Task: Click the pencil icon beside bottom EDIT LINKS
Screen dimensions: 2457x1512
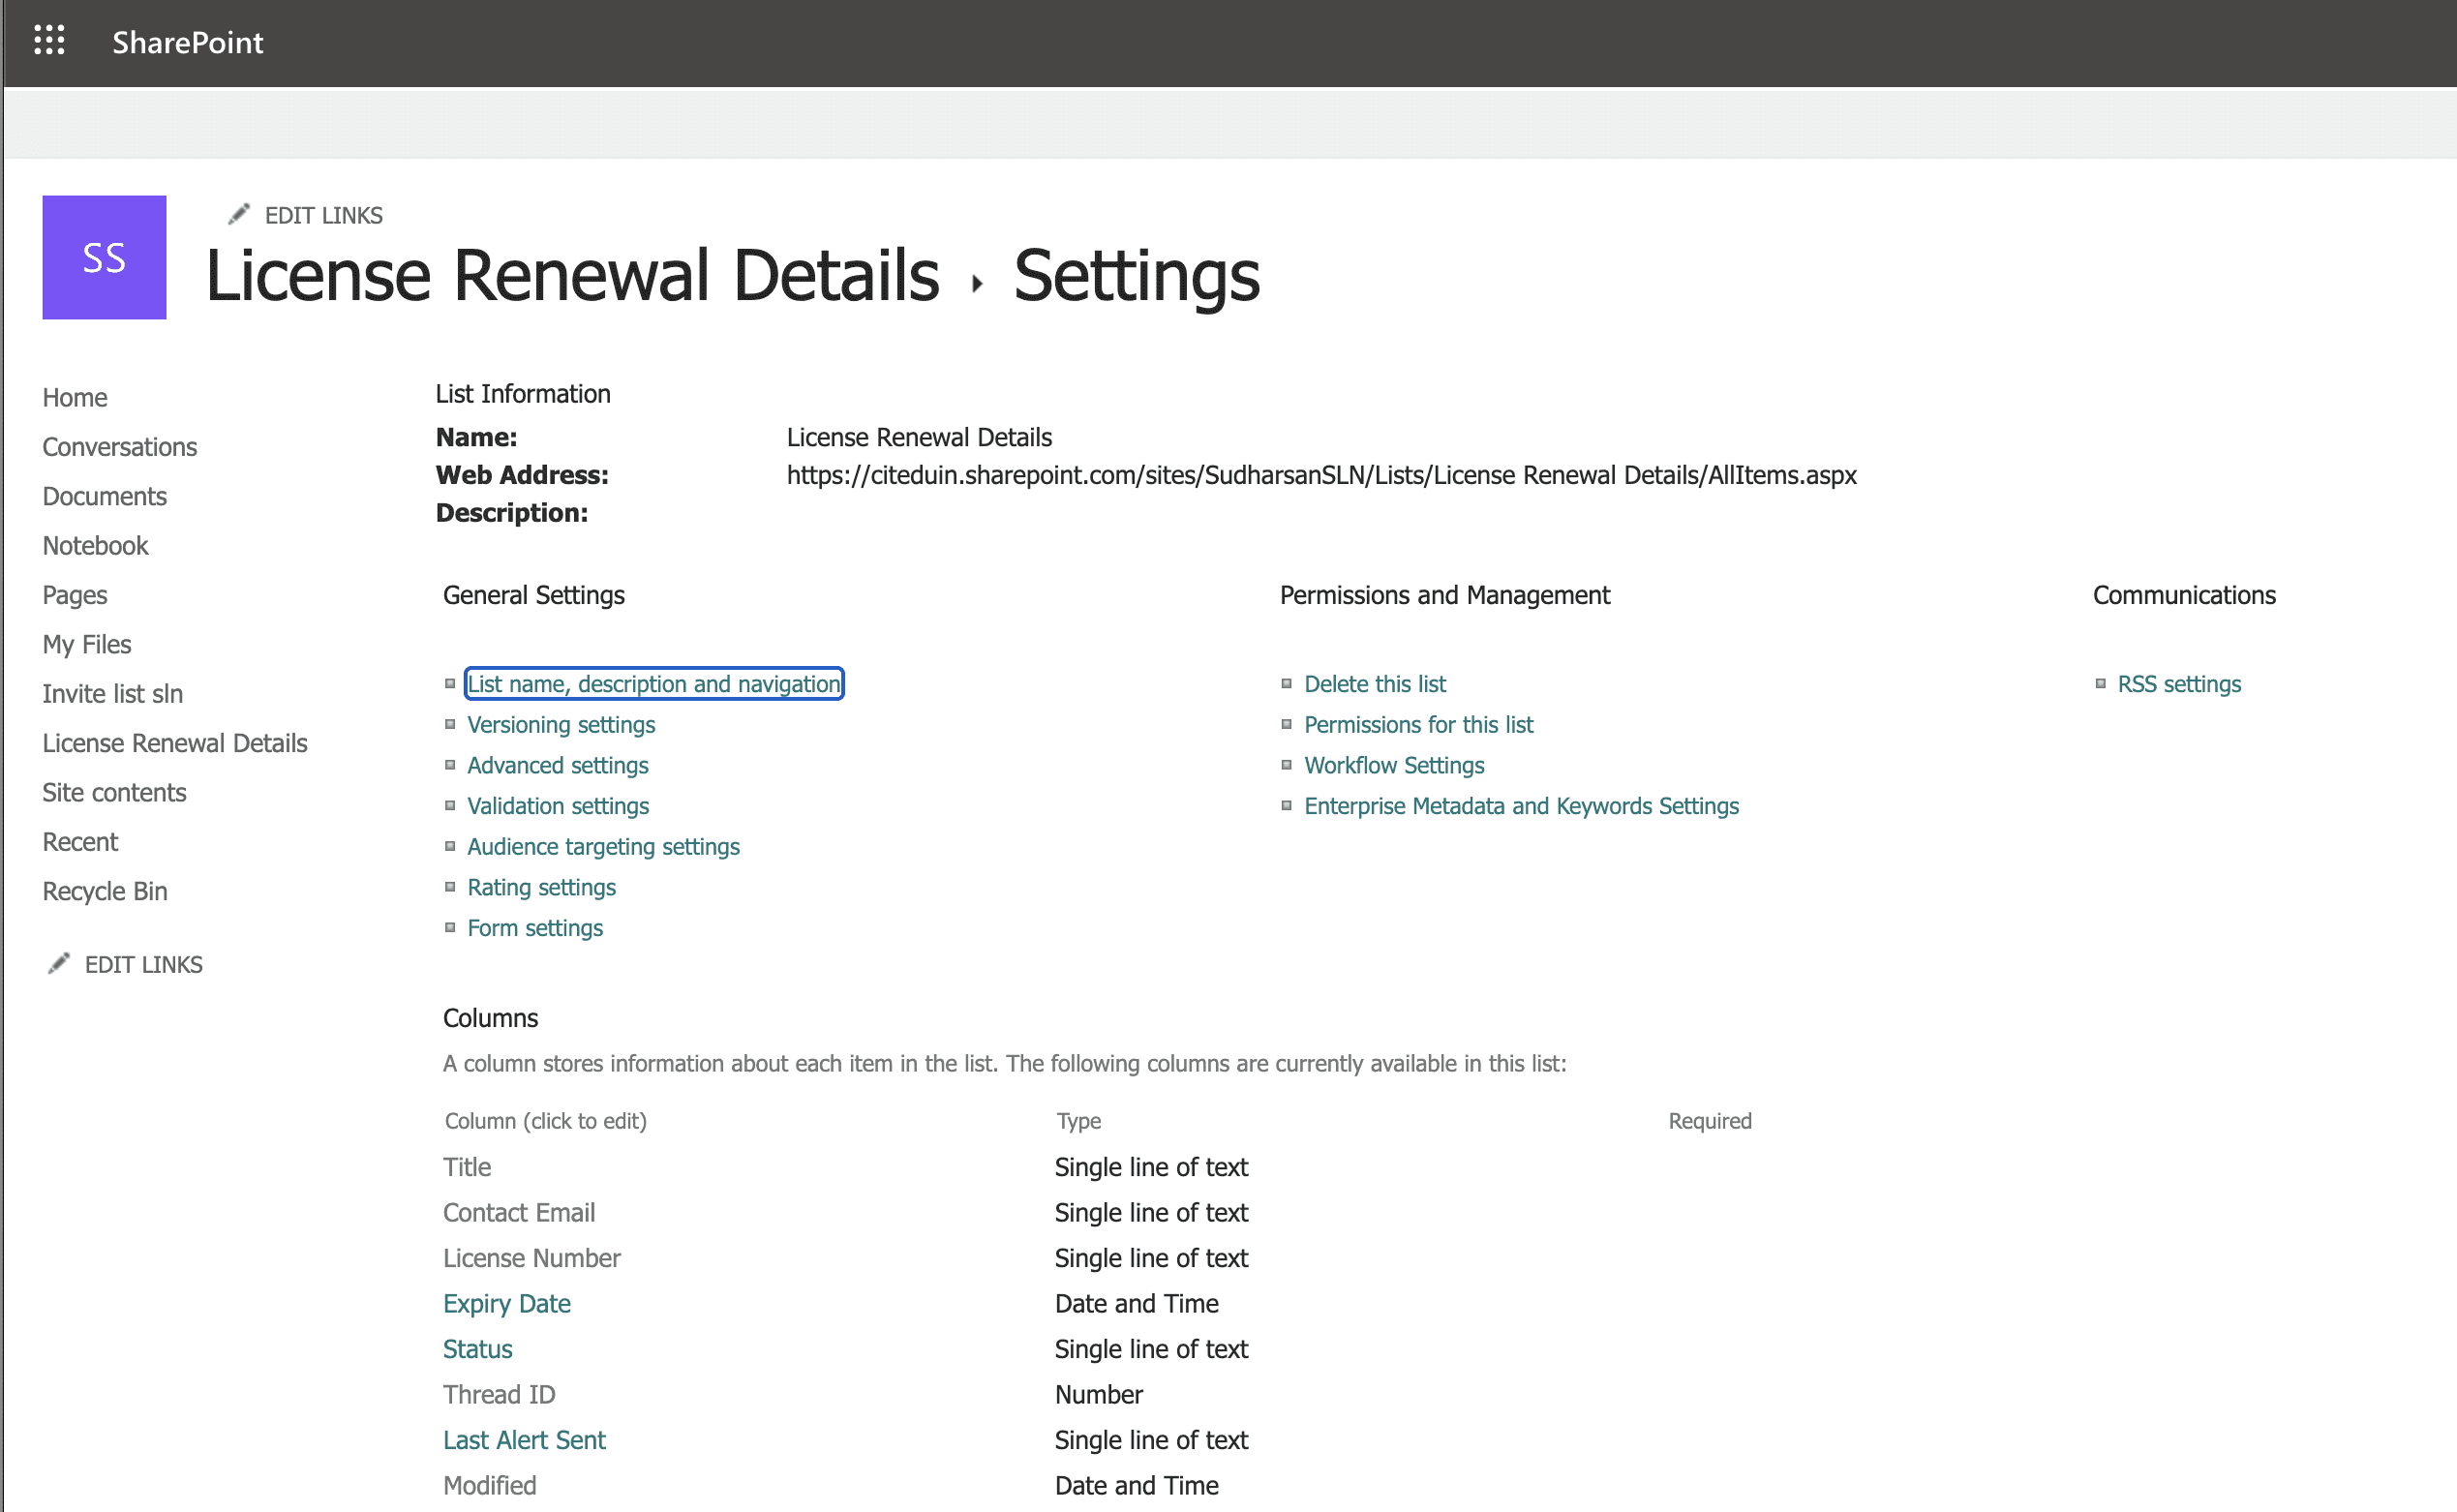Action: (x=59, y=963)
